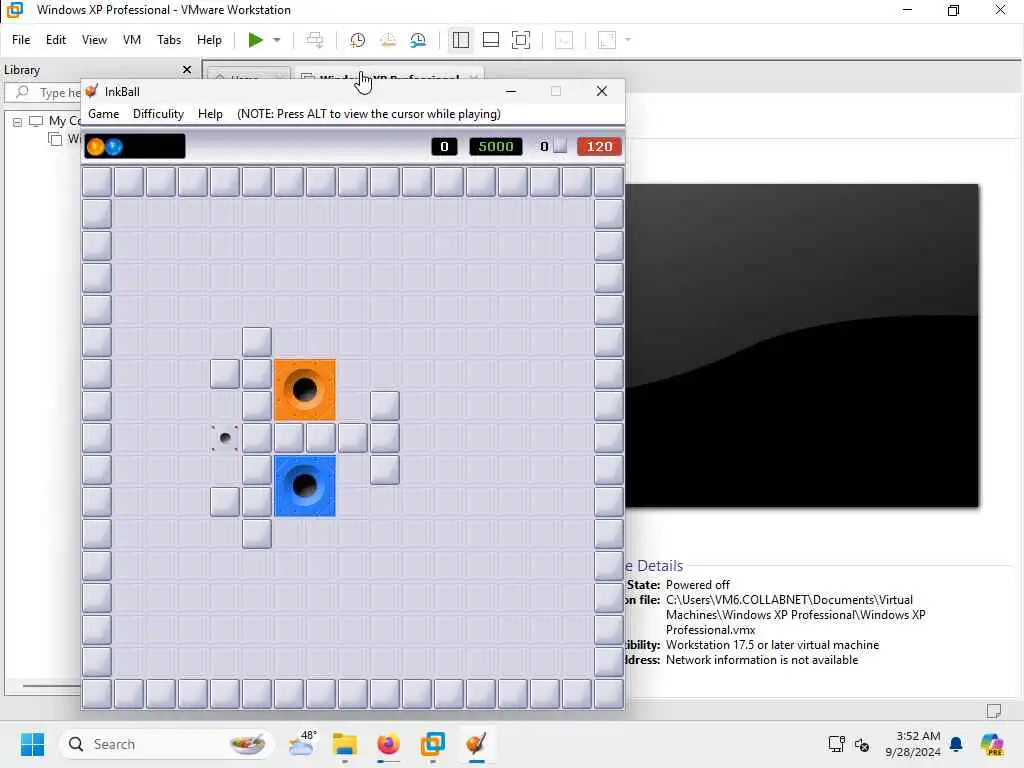
Task: Switch to VMware Workstation taskbar icon
Action: click(432, 744)
